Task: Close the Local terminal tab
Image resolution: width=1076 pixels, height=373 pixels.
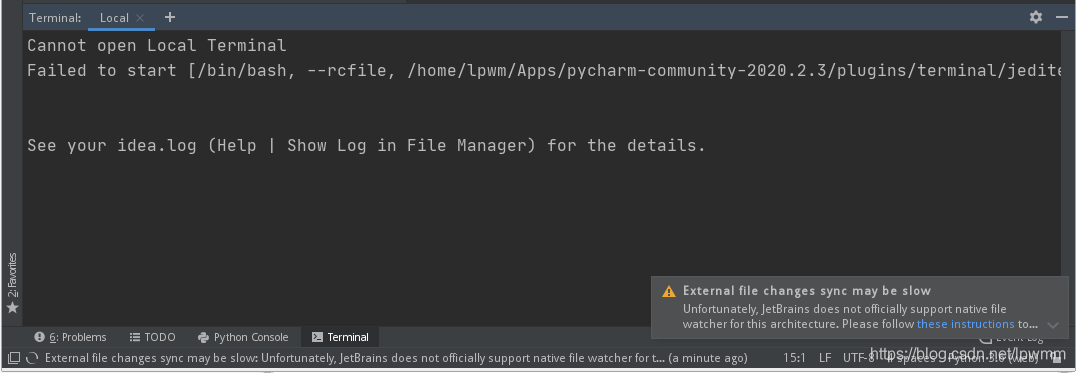Action: pyautogui.click(x=140, y=18)
